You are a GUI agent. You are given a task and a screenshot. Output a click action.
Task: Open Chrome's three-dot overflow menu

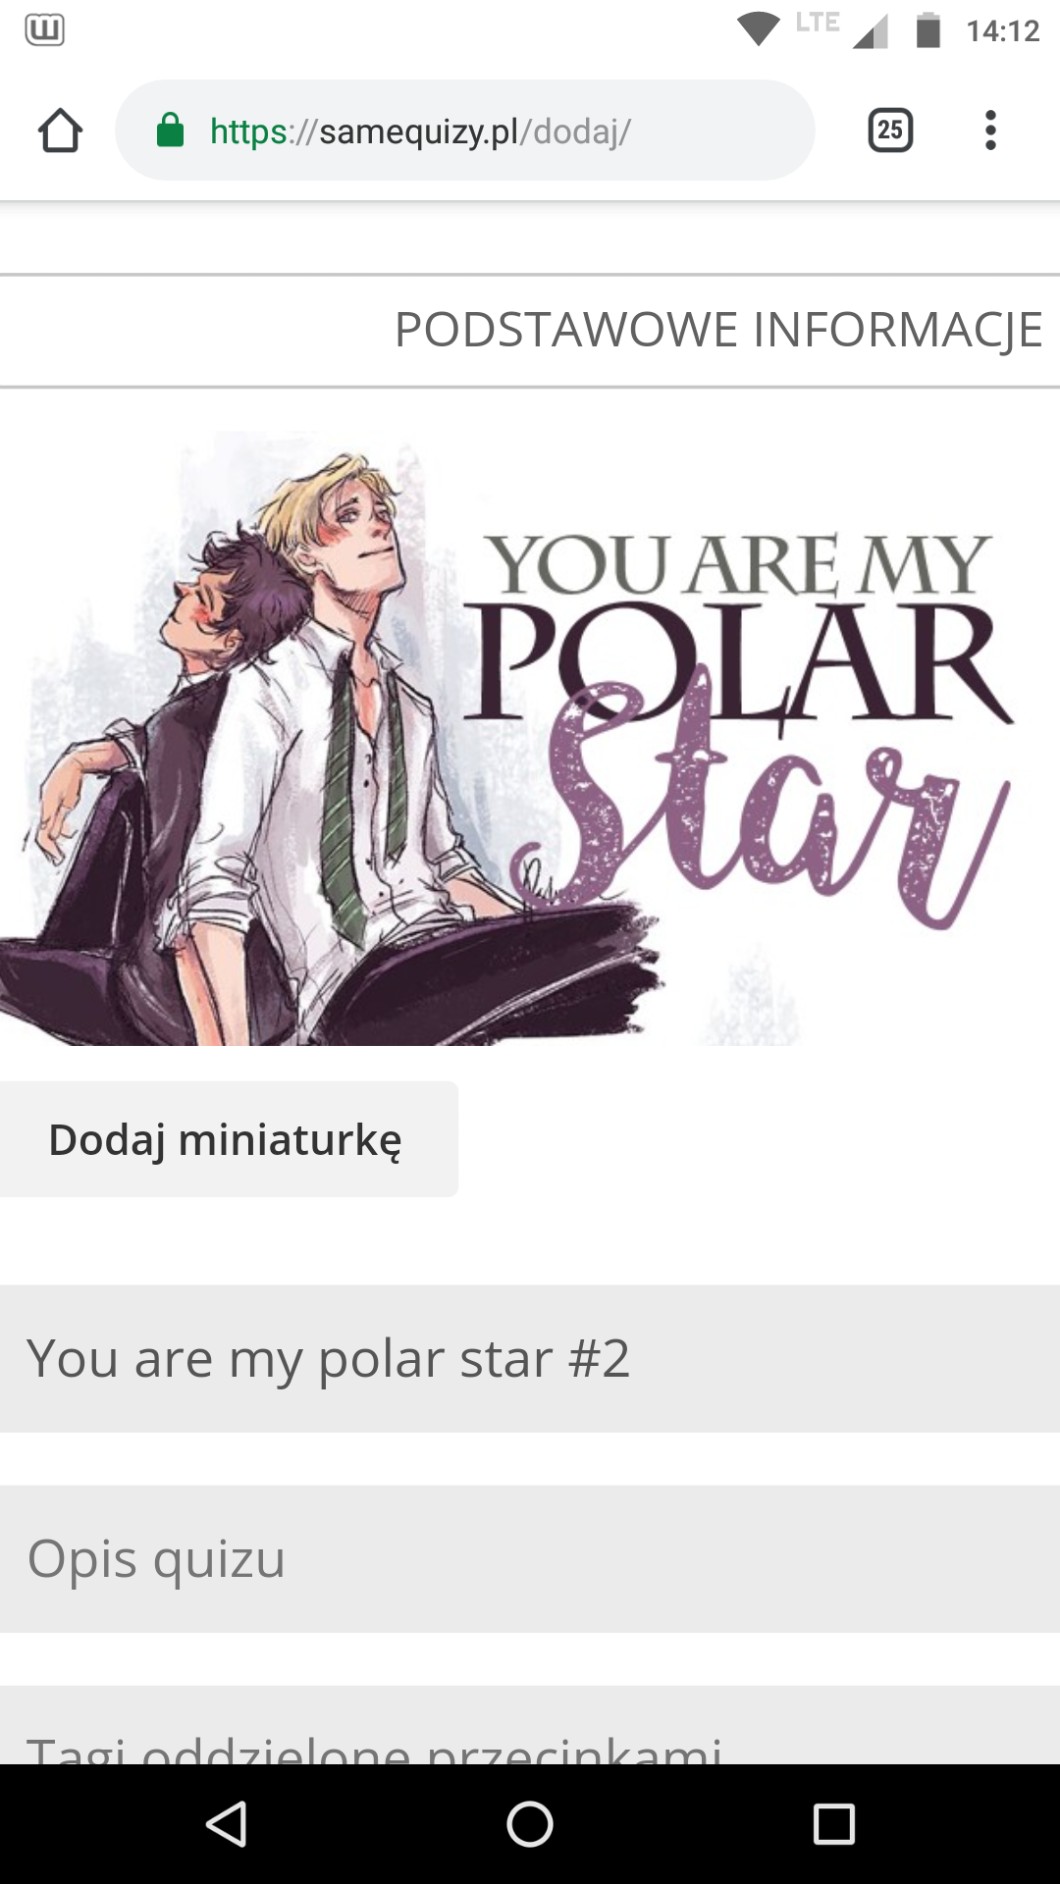990,130
